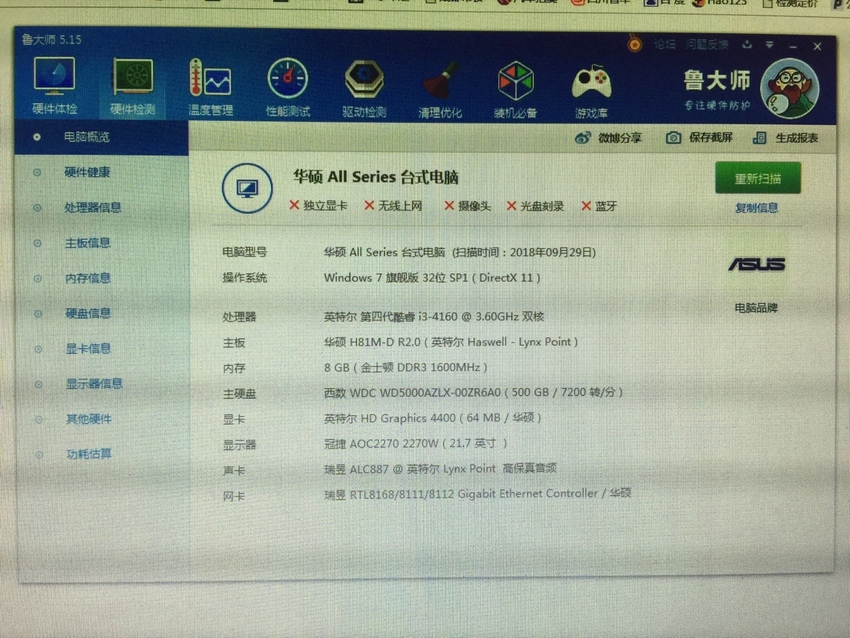This screenshot has width=850, height=638.
Task: Click the green 重新扫描 rescan button
Action: 758,178
